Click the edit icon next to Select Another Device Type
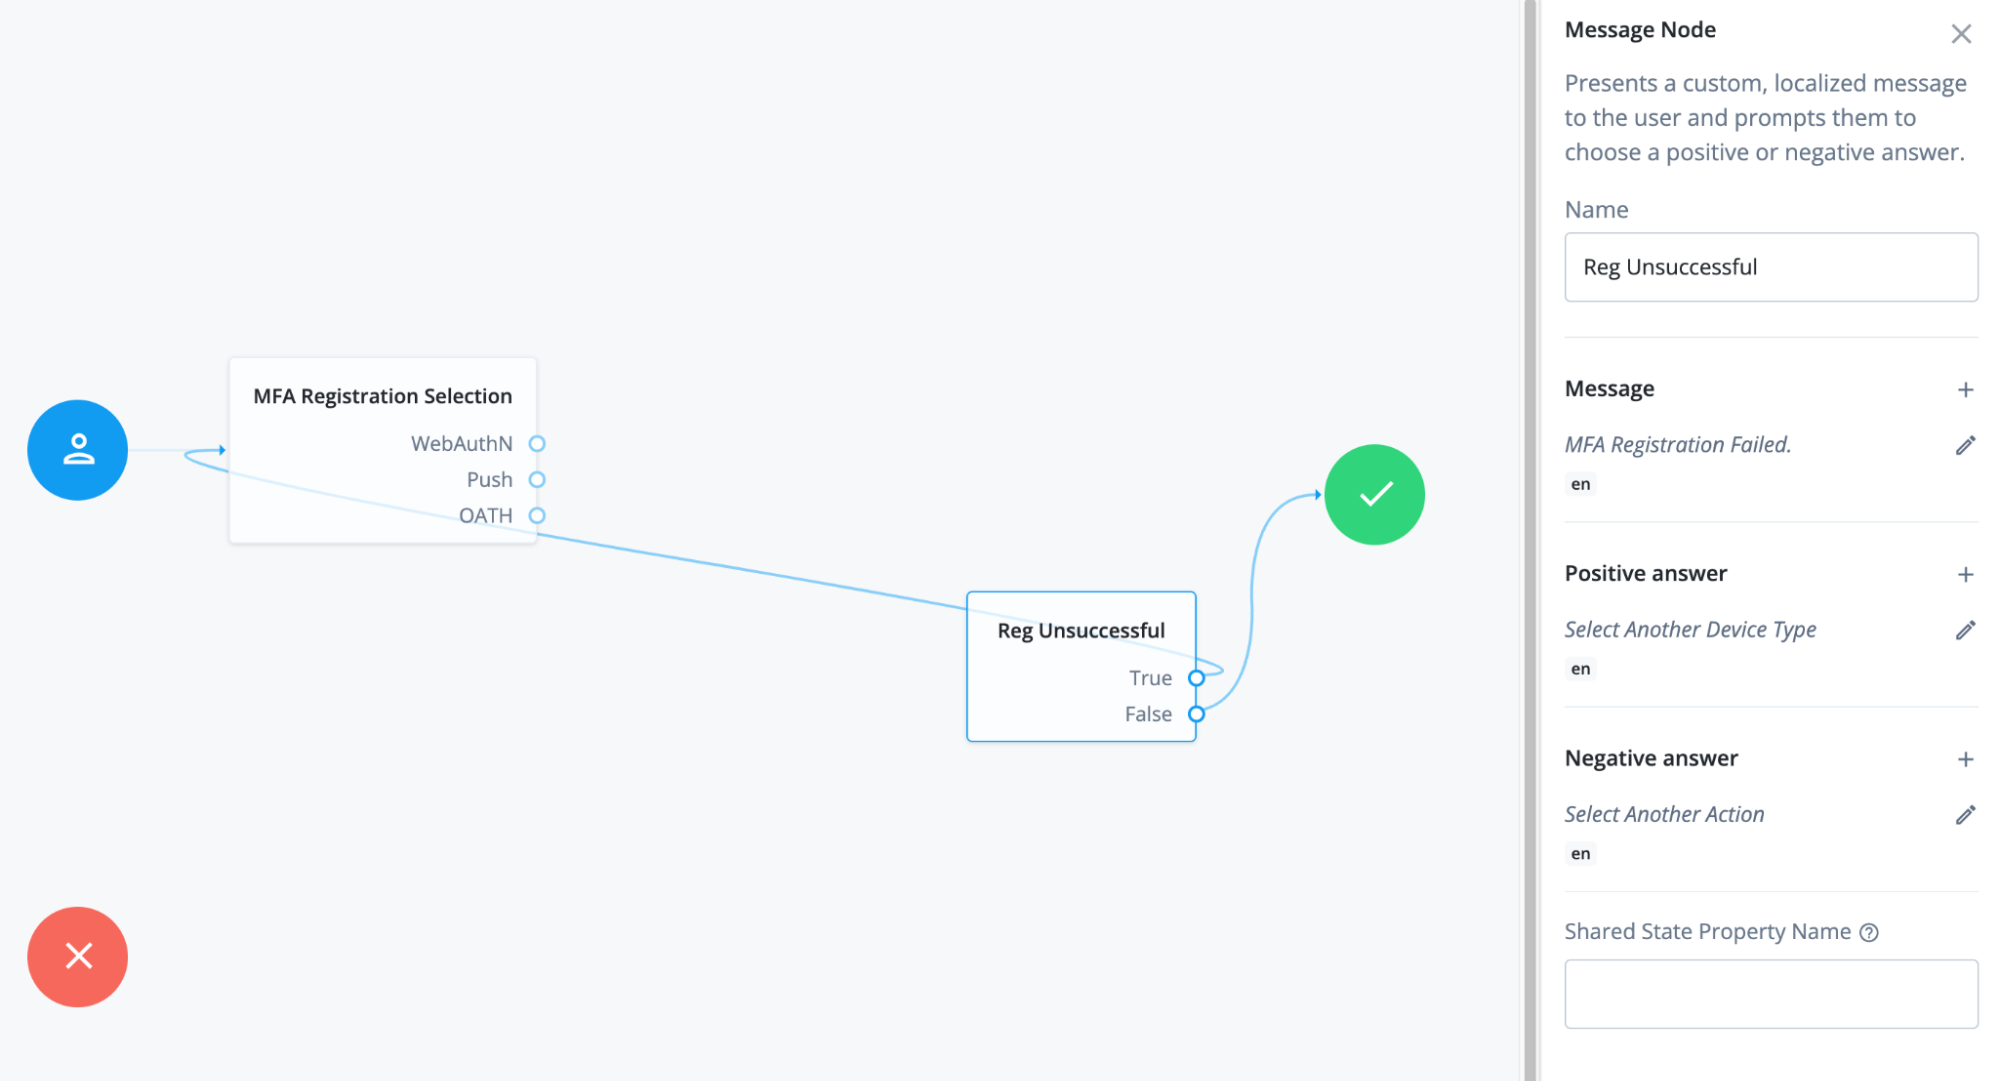 [x=1966, y=629]
